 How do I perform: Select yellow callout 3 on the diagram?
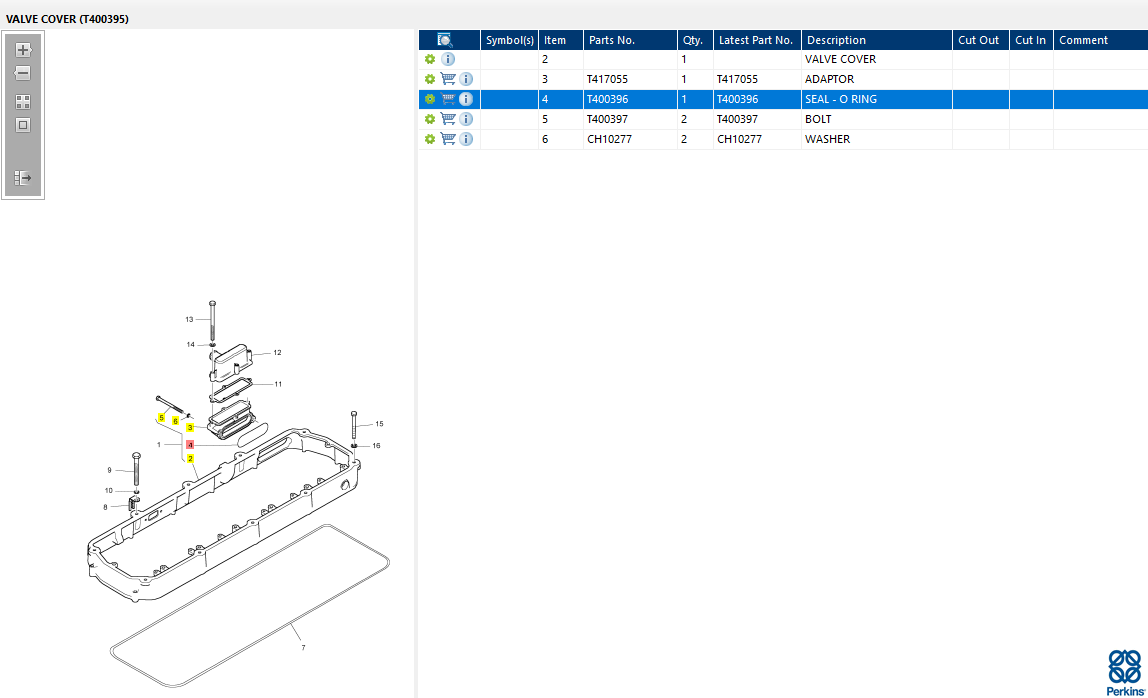190,427
